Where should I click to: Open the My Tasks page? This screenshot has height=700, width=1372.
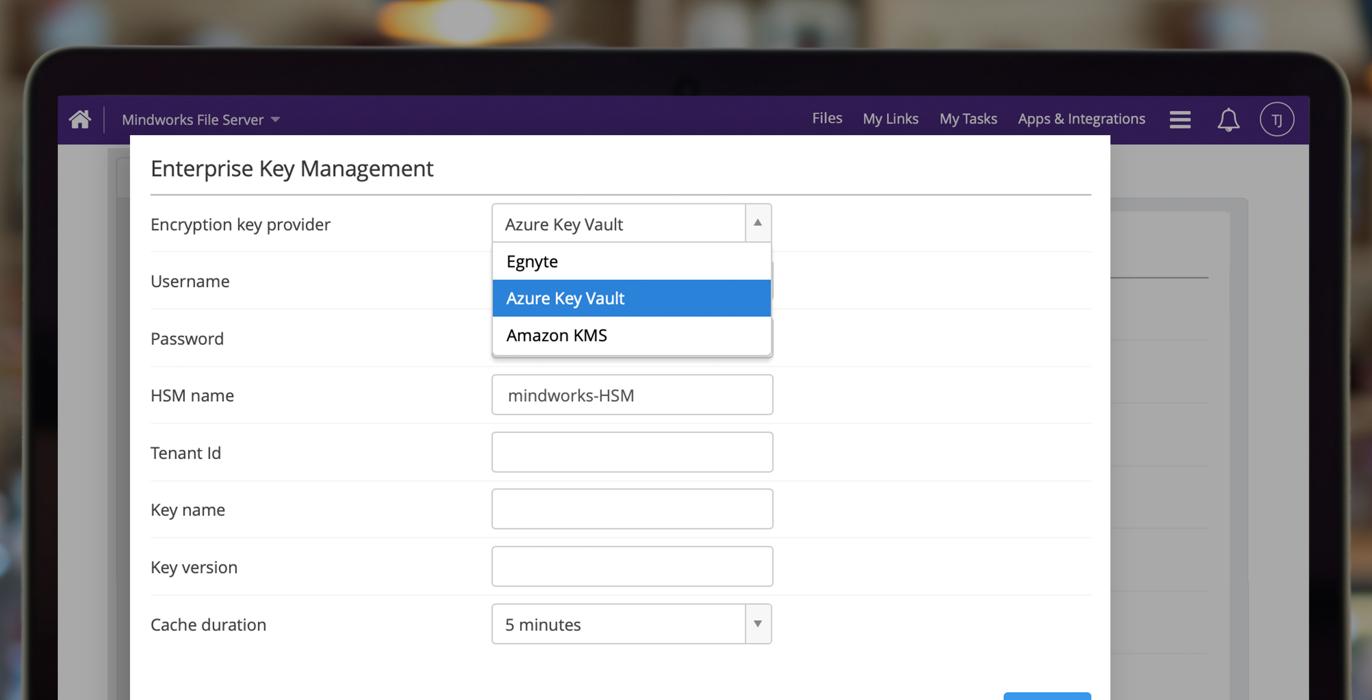pos(968,119)
